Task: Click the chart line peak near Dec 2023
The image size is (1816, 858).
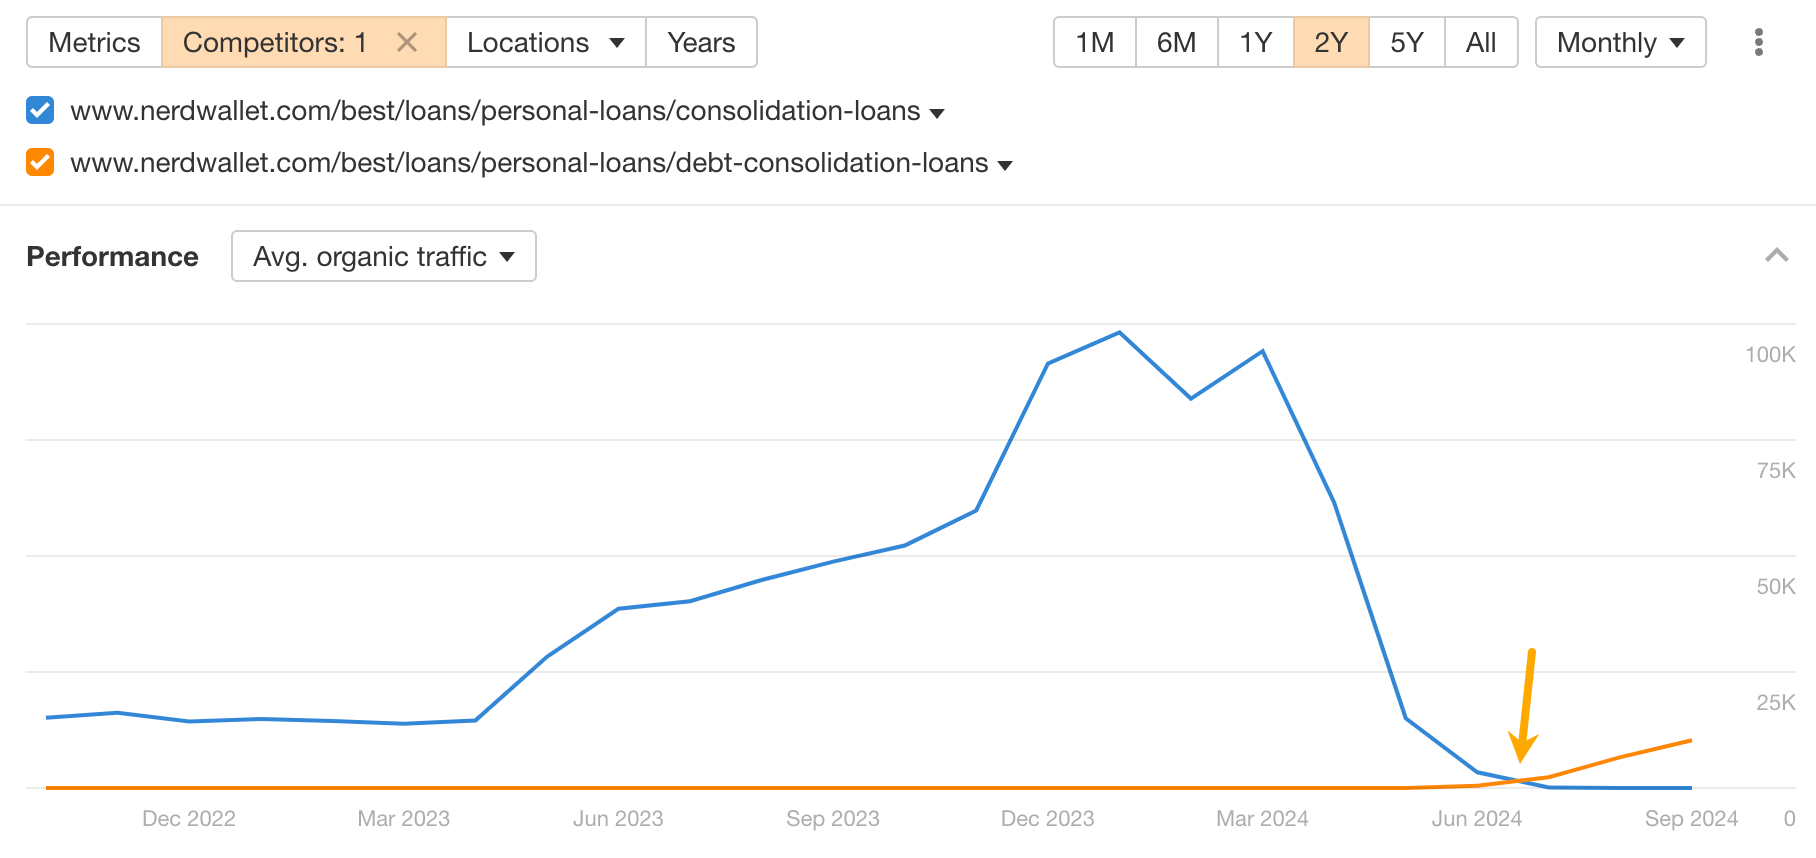Action: point(1119,333)
